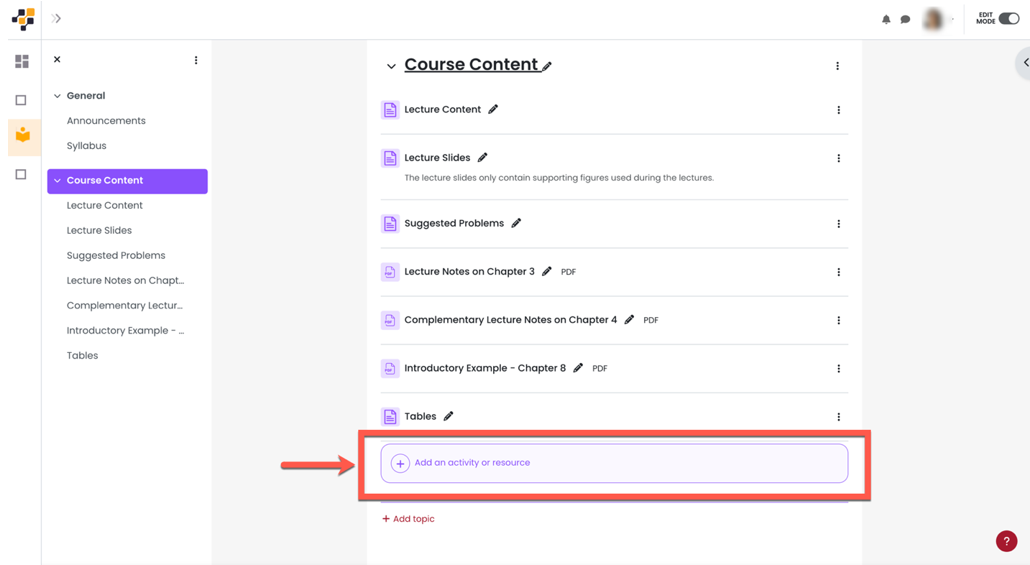Open the messages chat bubble icon
1030x565 pixels.
pyautogui.click(x=905, y=19)
